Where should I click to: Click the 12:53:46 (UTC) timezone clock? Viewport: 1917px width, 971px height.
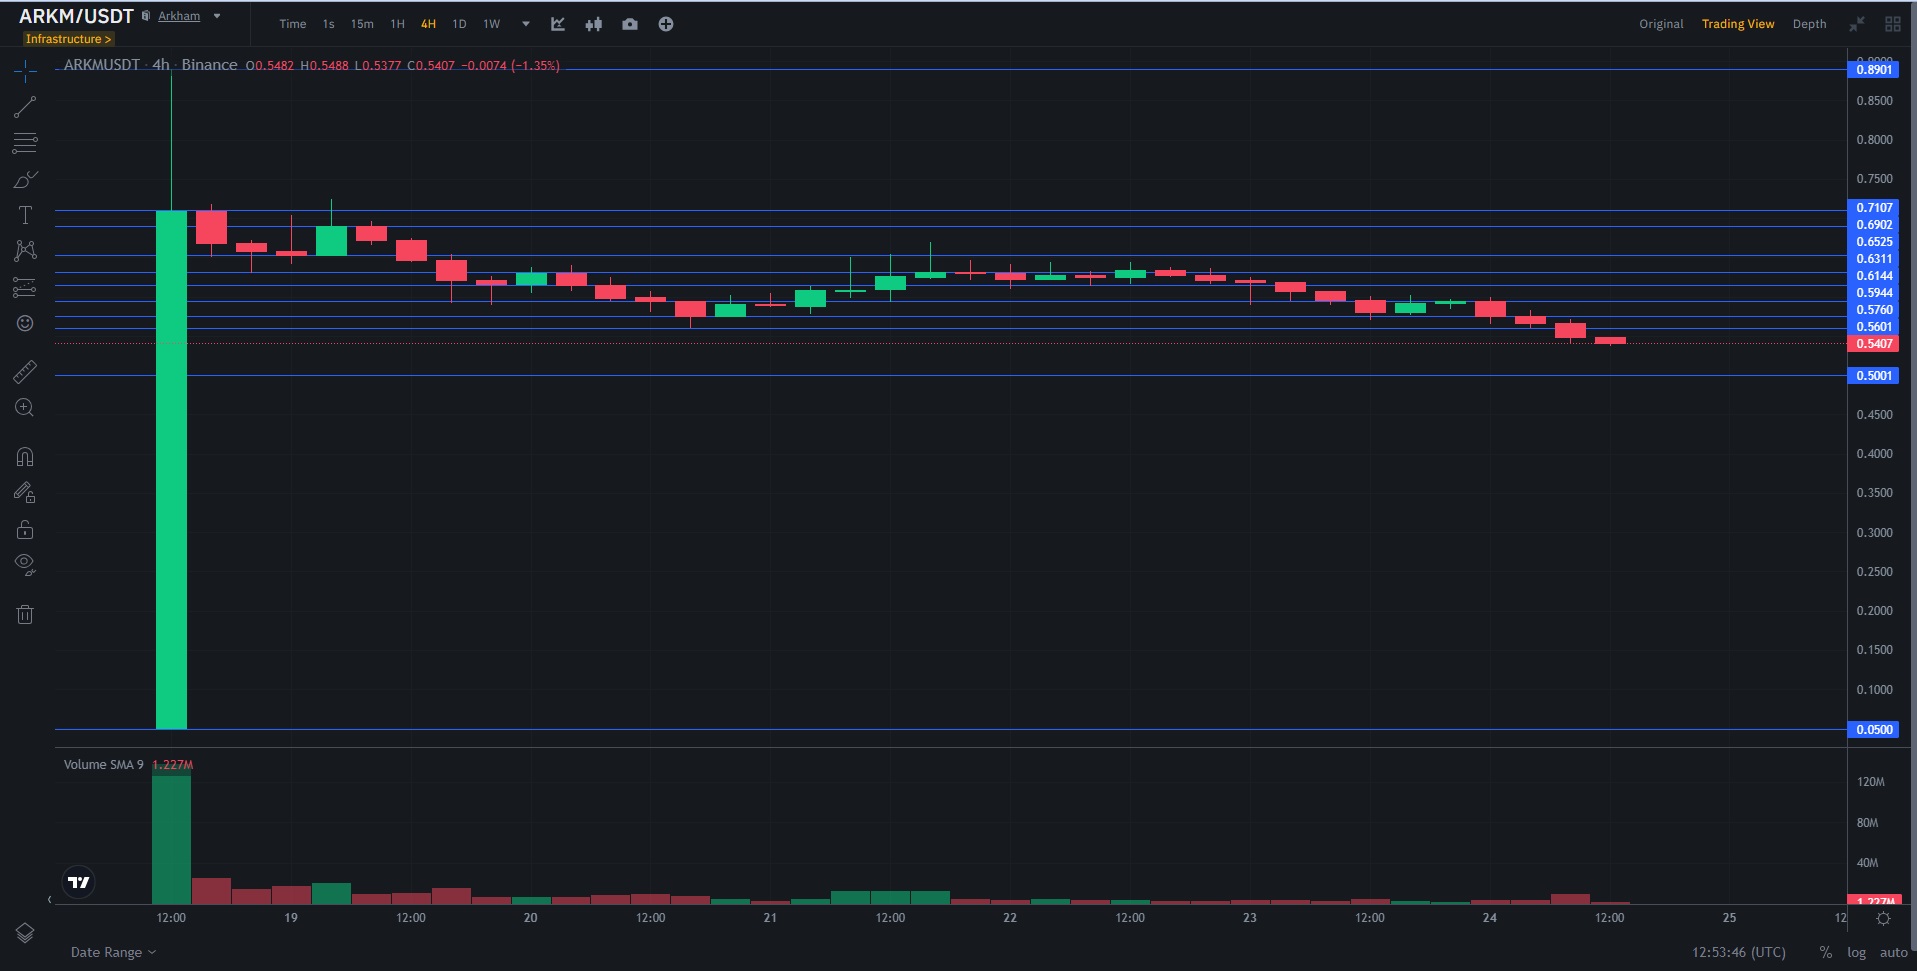[x=1738, y=952]
